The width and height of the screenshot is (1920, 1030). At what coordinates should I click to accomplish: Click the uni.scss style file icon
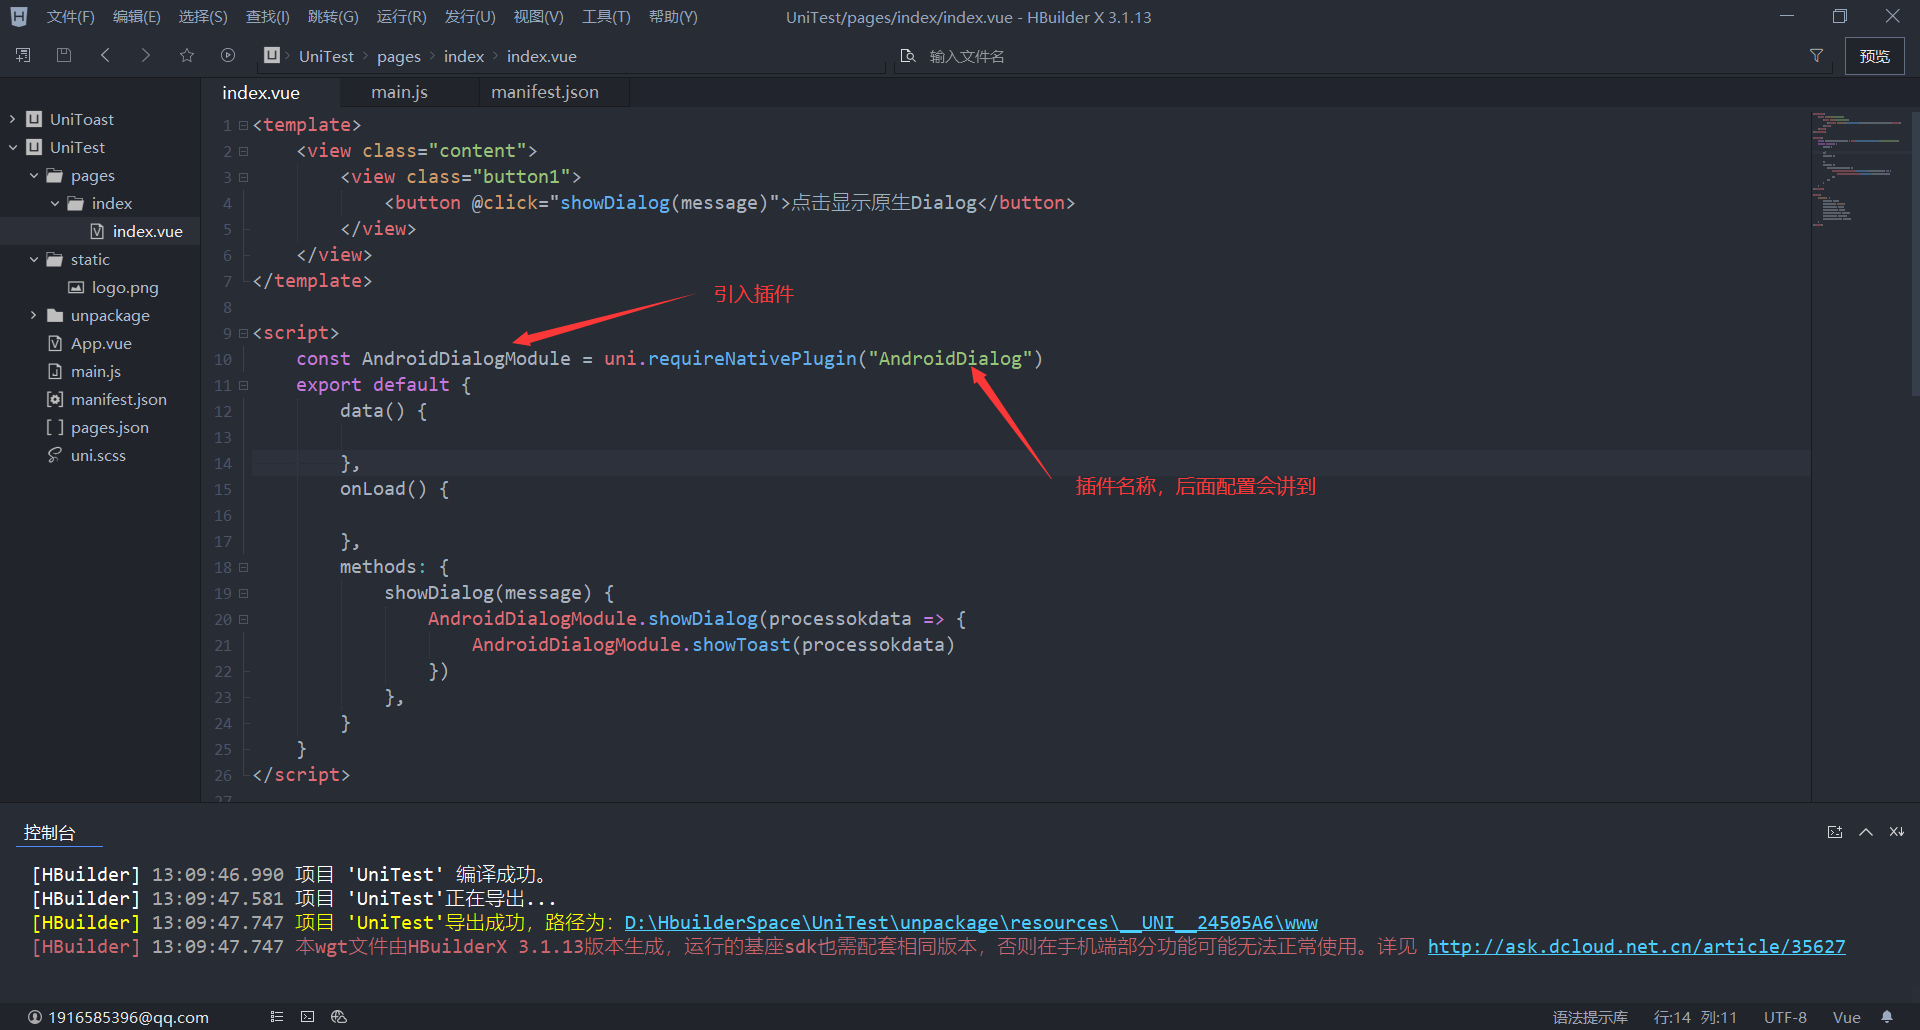point(55,455)
